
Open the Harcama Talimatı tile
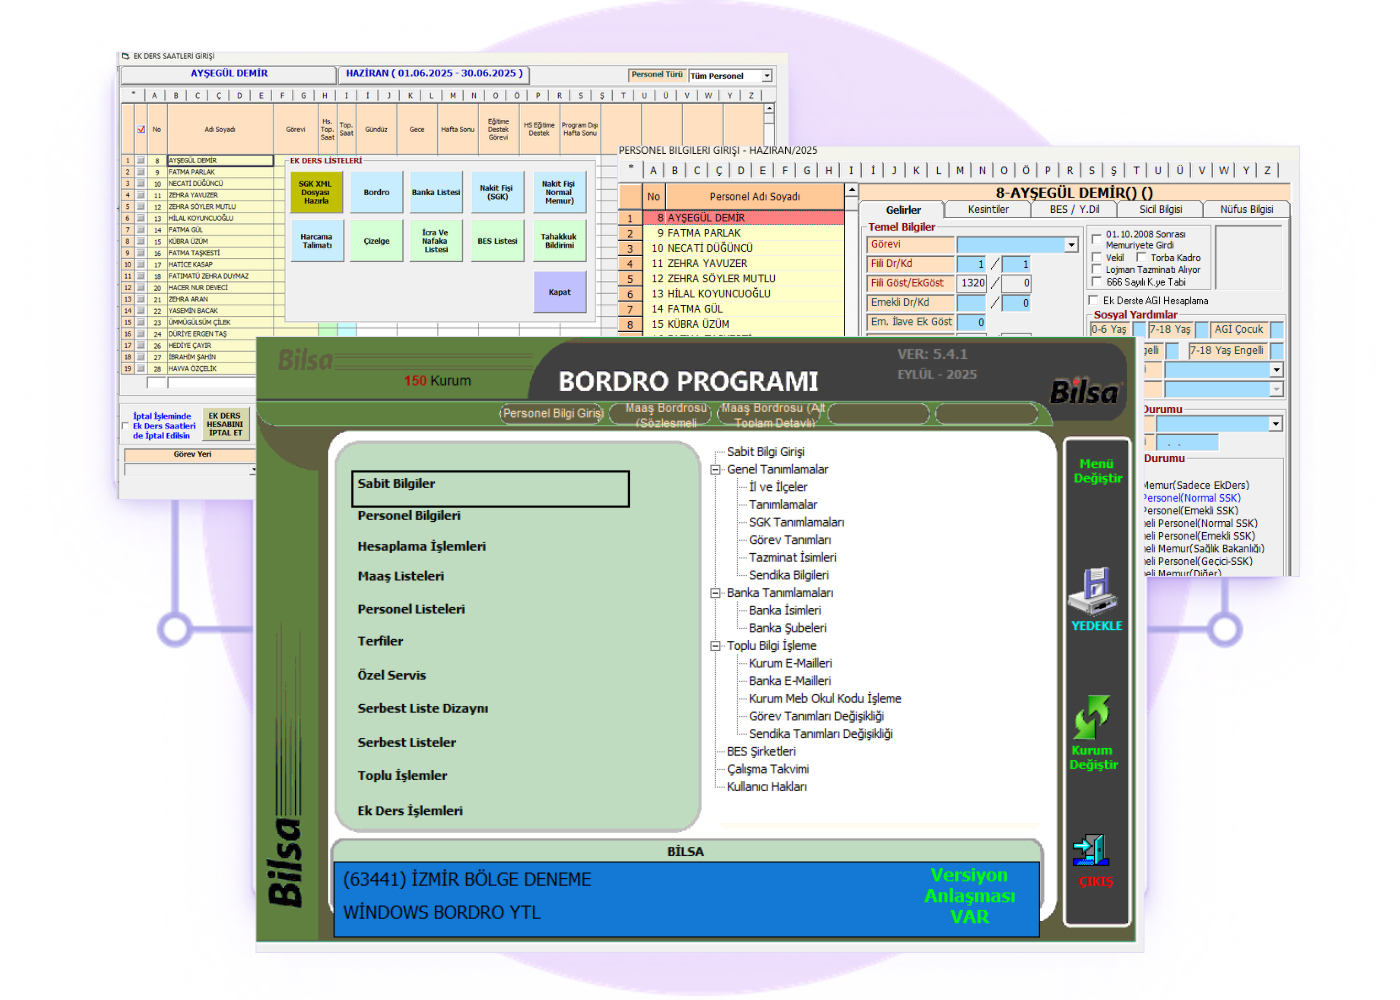coord(316,241)
